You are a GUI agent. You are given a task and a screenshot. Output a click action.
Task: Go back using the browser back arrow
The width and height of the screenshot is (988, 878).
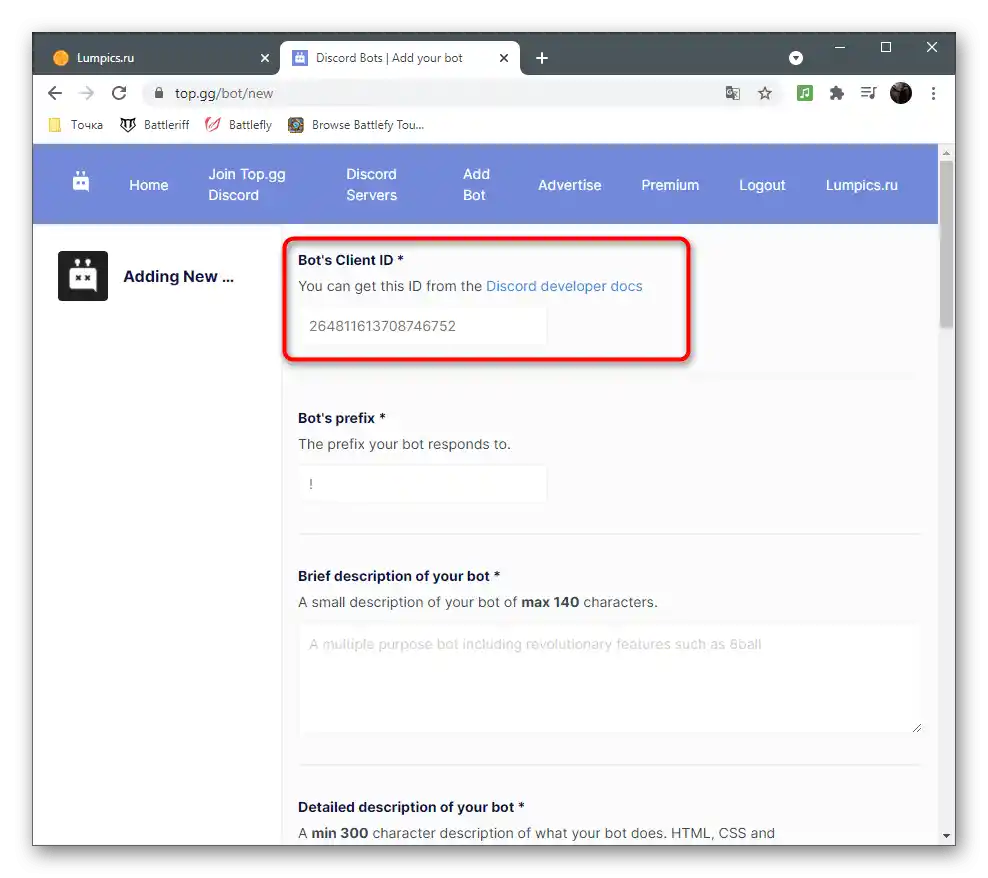(55, 93)
